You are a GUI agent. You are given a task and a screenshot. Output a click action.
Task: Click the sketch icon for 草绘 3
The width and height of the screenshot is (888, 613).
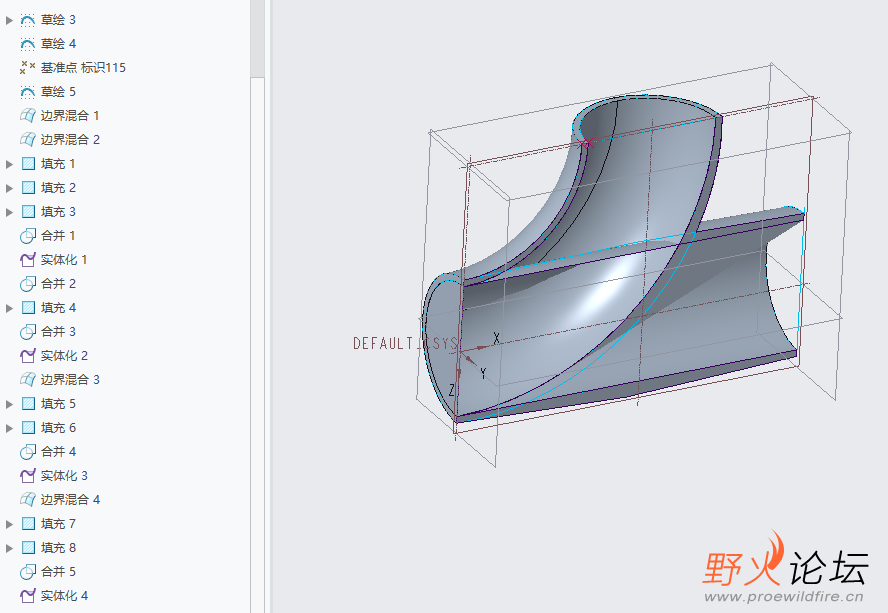click(x=27, y=20)
